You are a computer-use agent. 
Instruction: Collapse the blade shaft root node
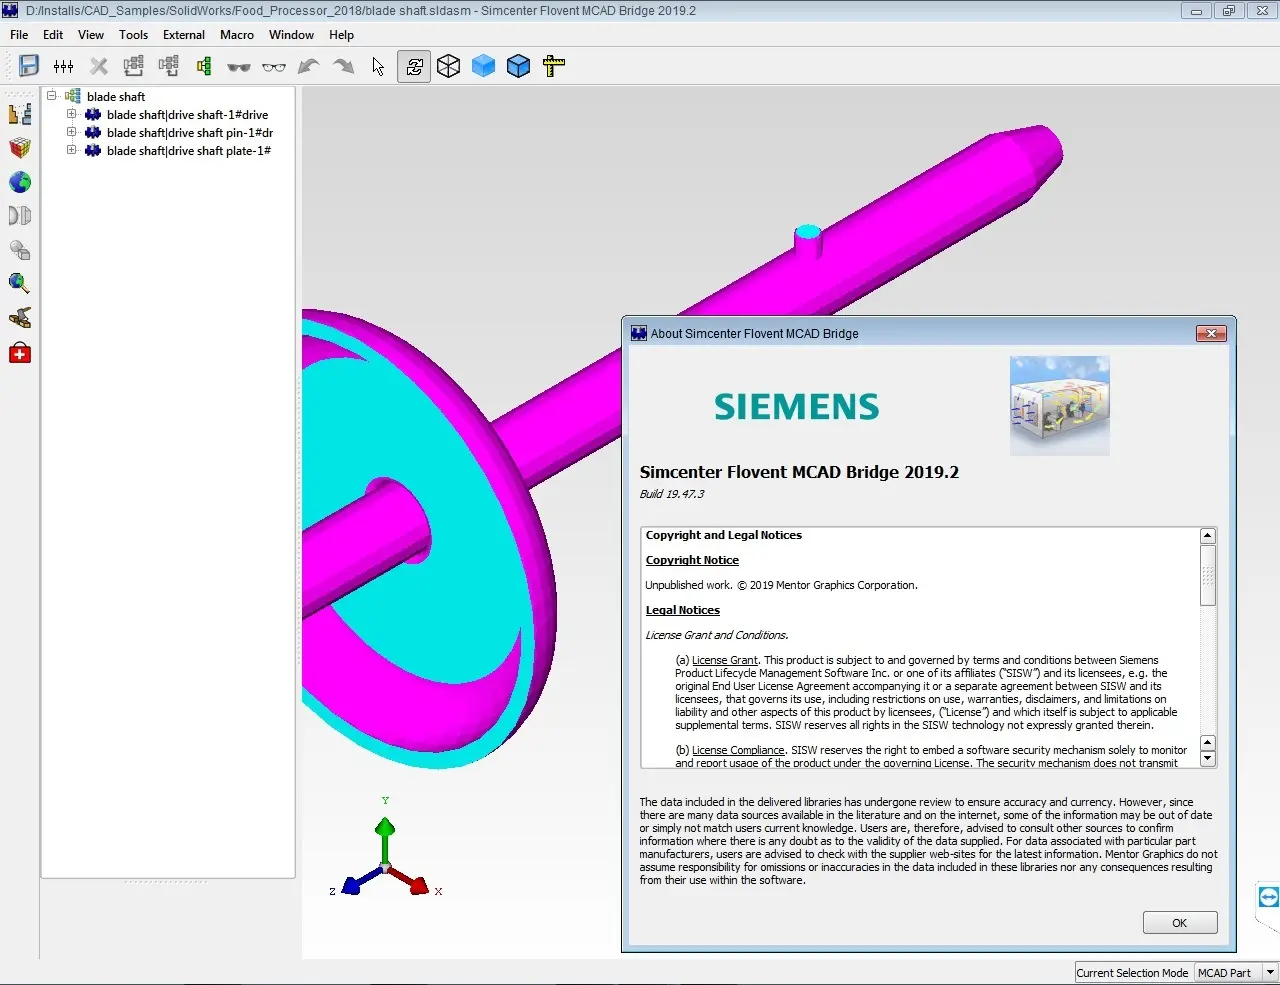(52, 96)
